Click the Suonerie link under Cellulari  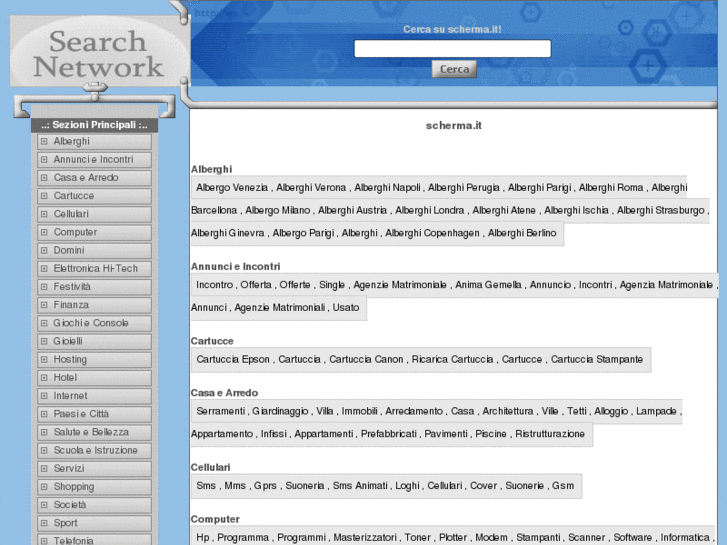(x=524, y=486)
